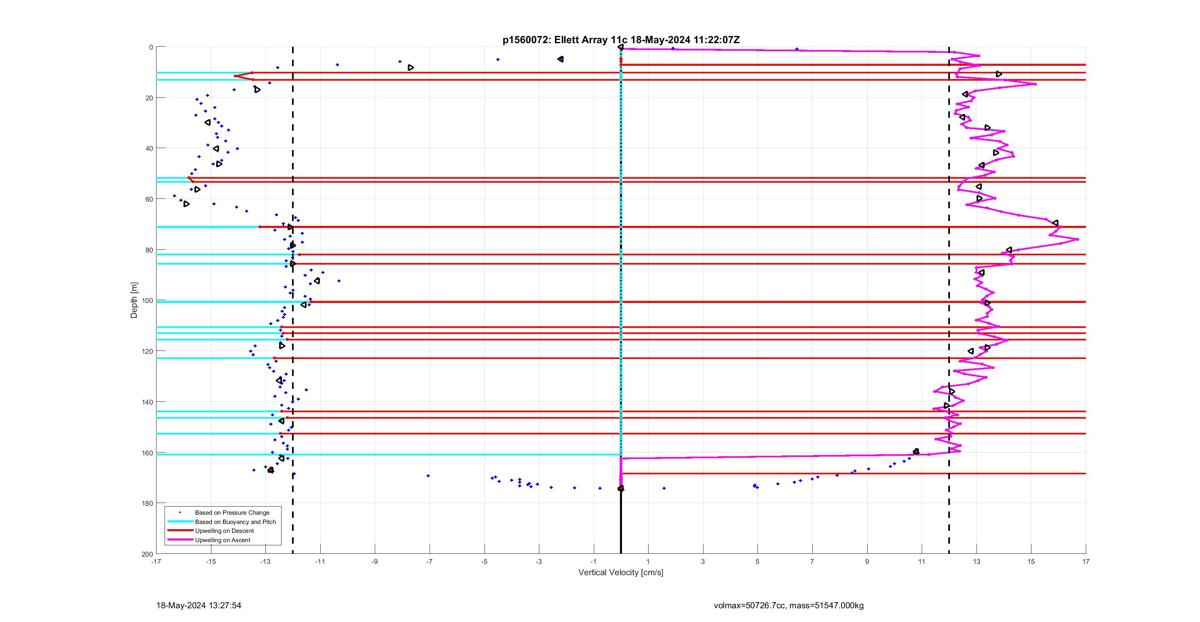
Task: Click the '200' depth tick label
Action: click(x=146, y=553)
